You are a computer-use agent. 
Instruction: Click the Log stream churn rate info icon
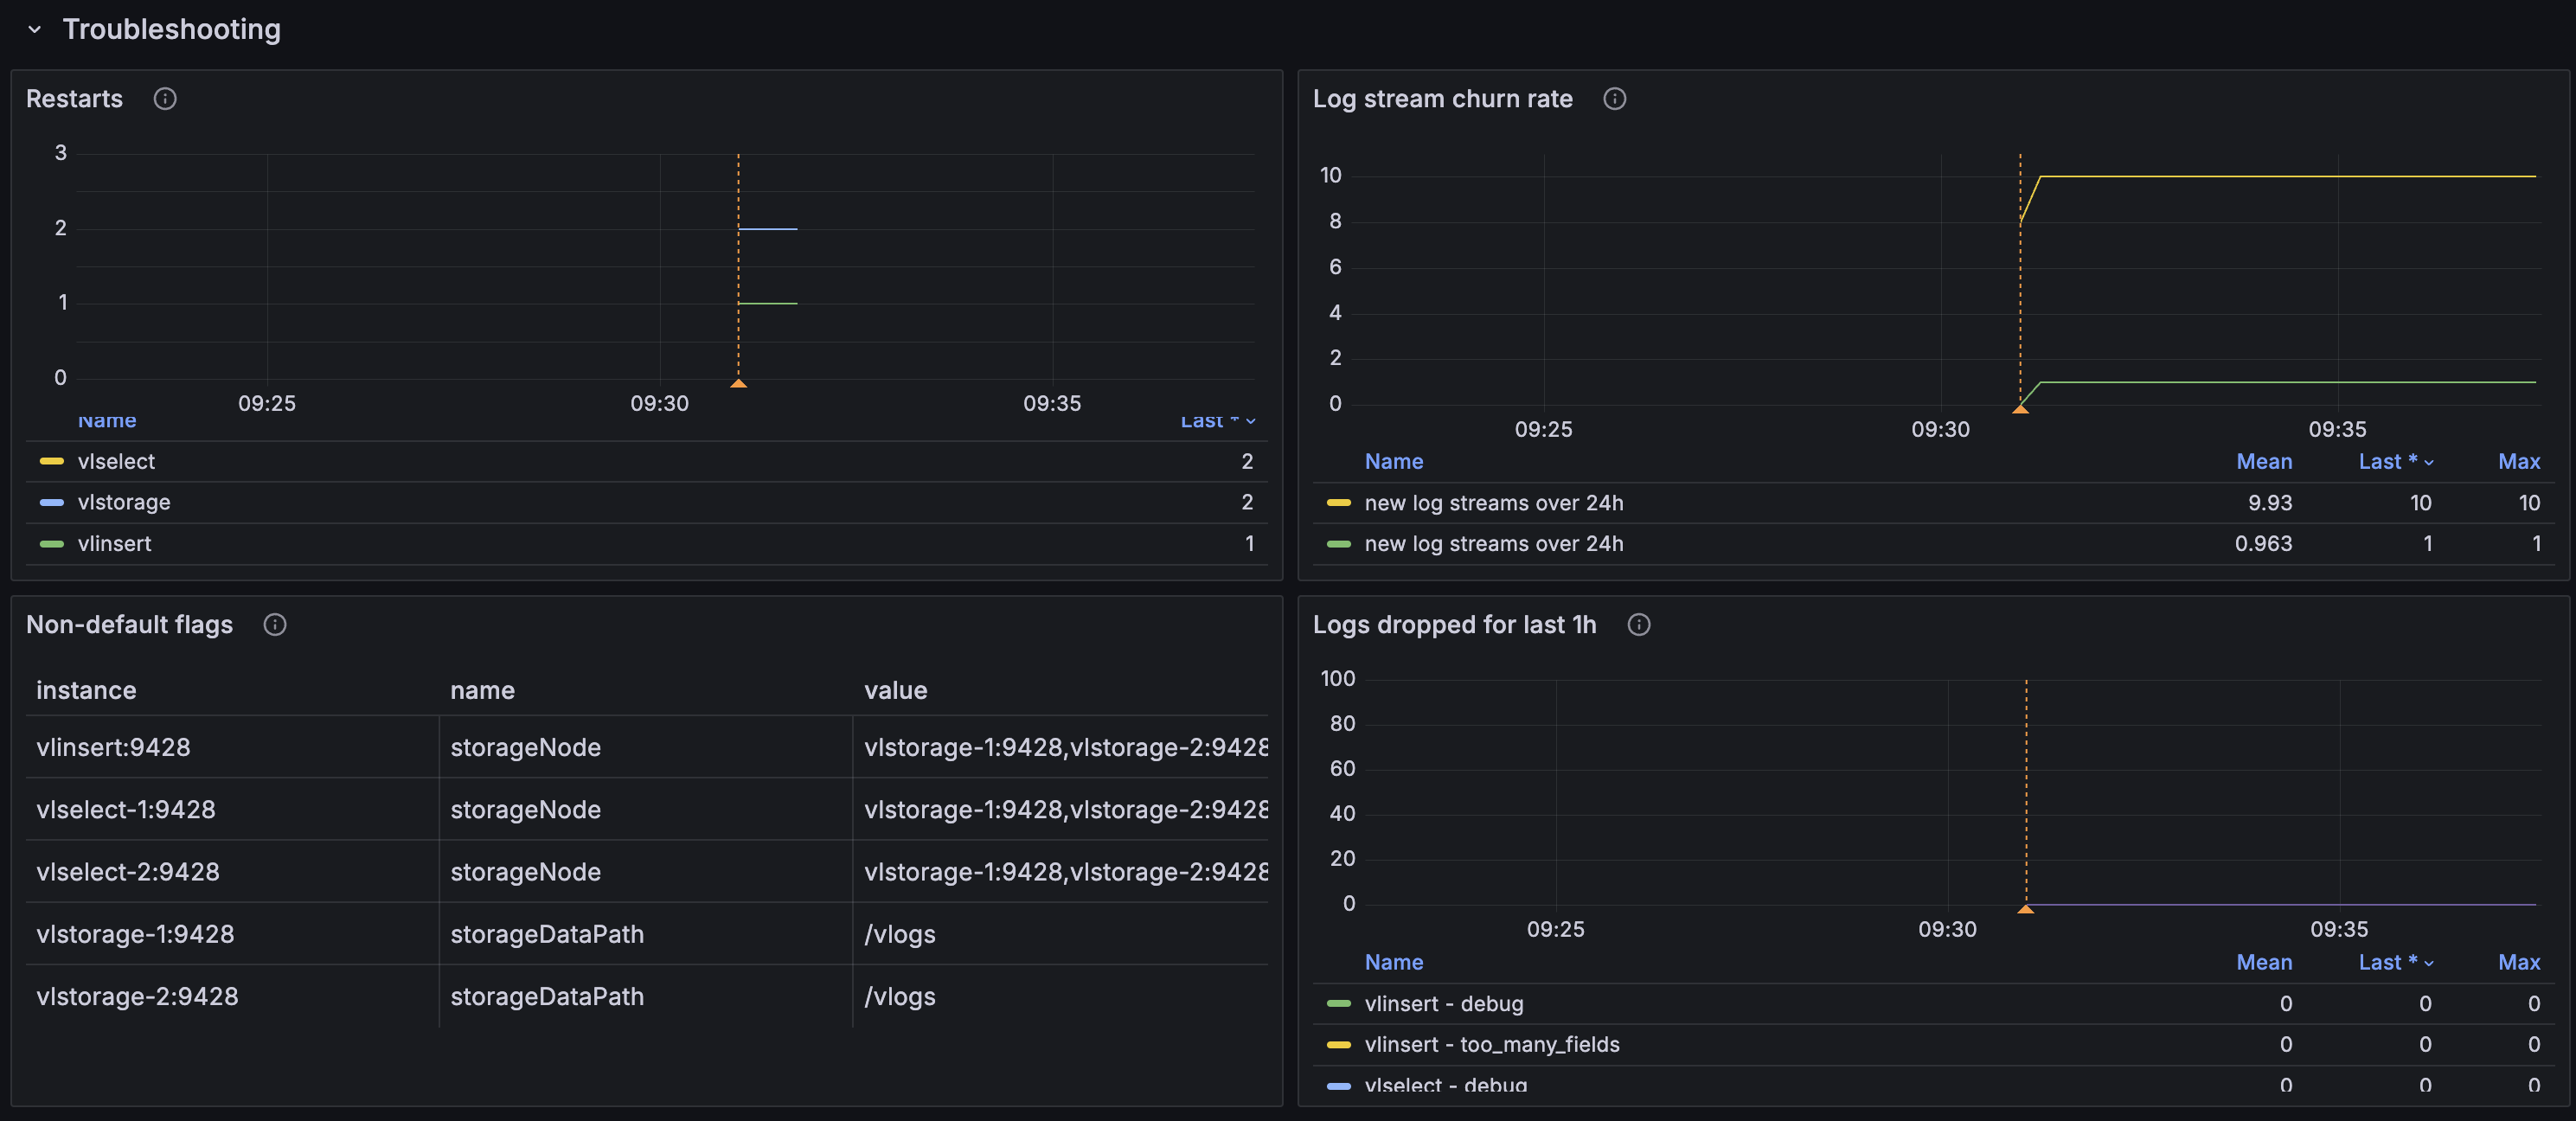coord(1614,98)
